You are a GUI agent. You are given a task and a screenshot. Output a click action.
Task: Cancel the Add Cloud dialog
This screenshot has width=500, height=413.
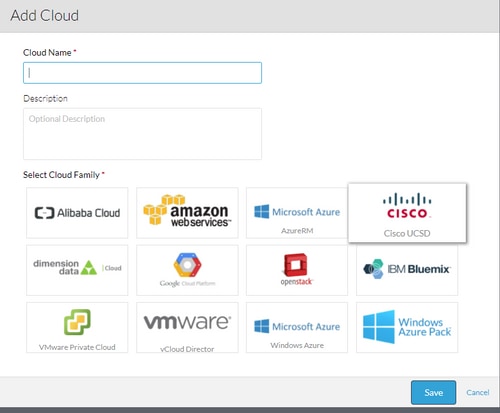click(478, 392)
